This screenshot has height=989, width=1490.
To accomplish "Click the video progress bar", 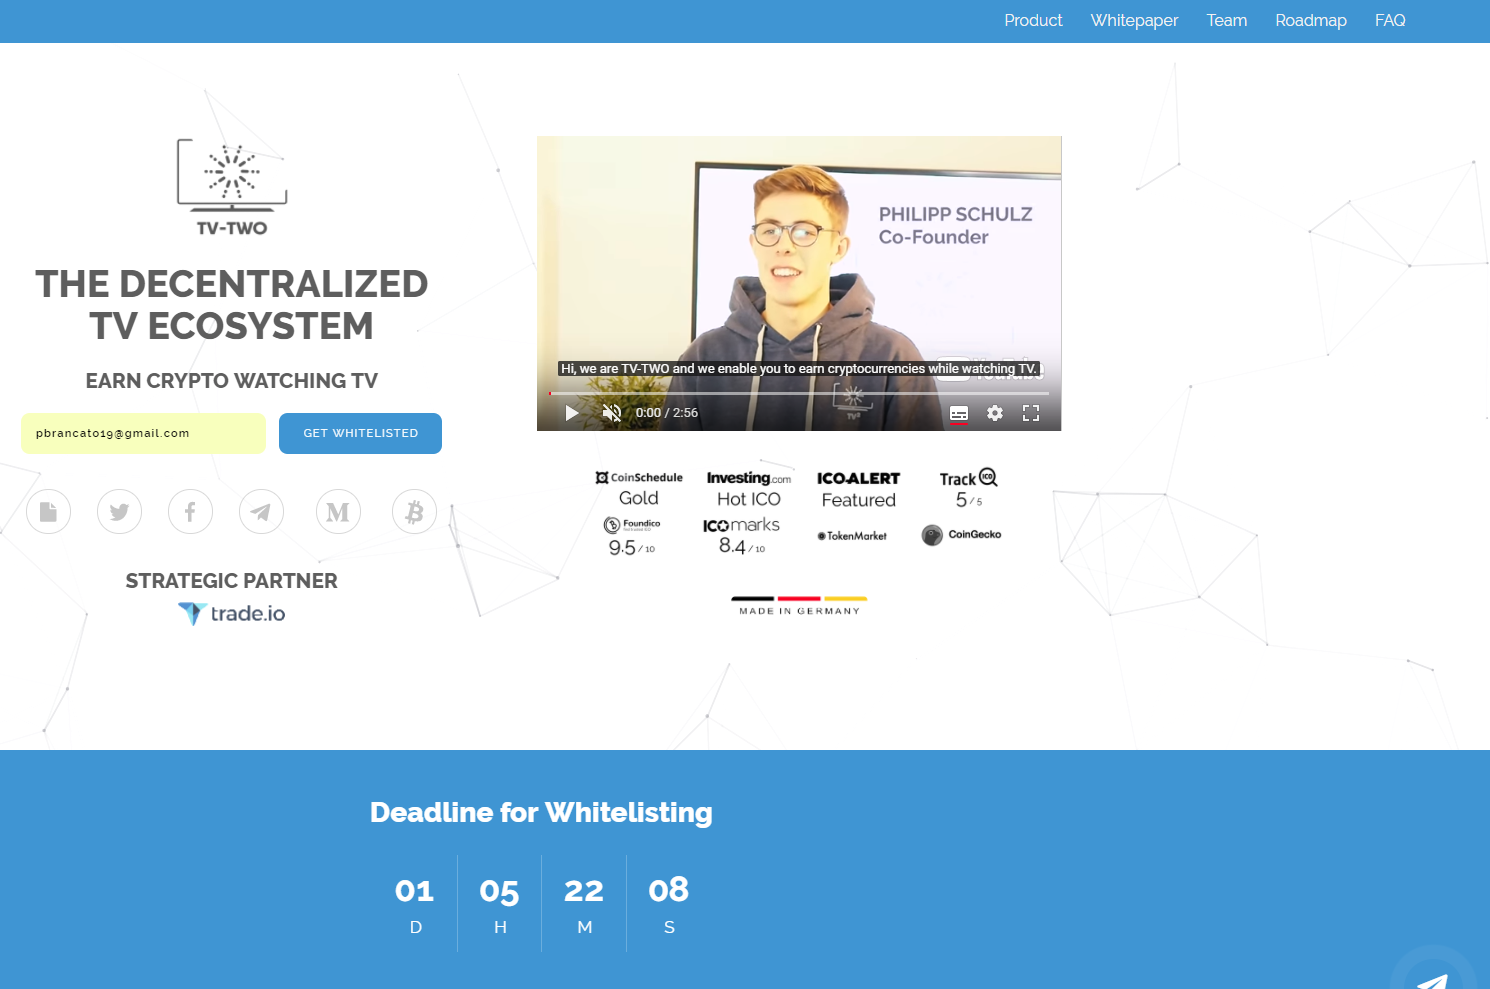I will coord(799,394).
